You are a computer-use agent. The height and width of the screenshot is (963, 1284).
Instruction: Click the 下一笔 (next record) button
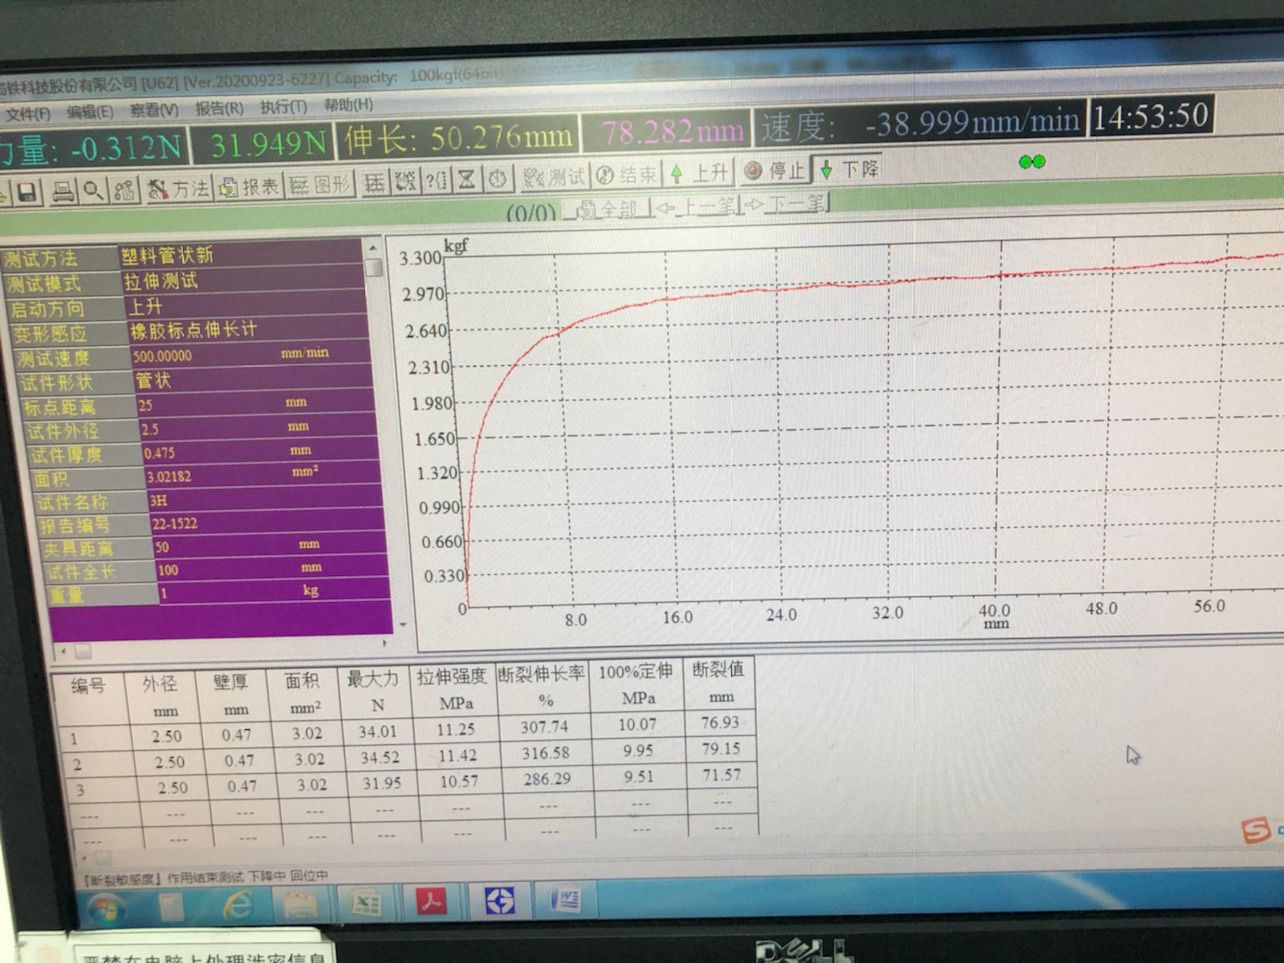787,204
